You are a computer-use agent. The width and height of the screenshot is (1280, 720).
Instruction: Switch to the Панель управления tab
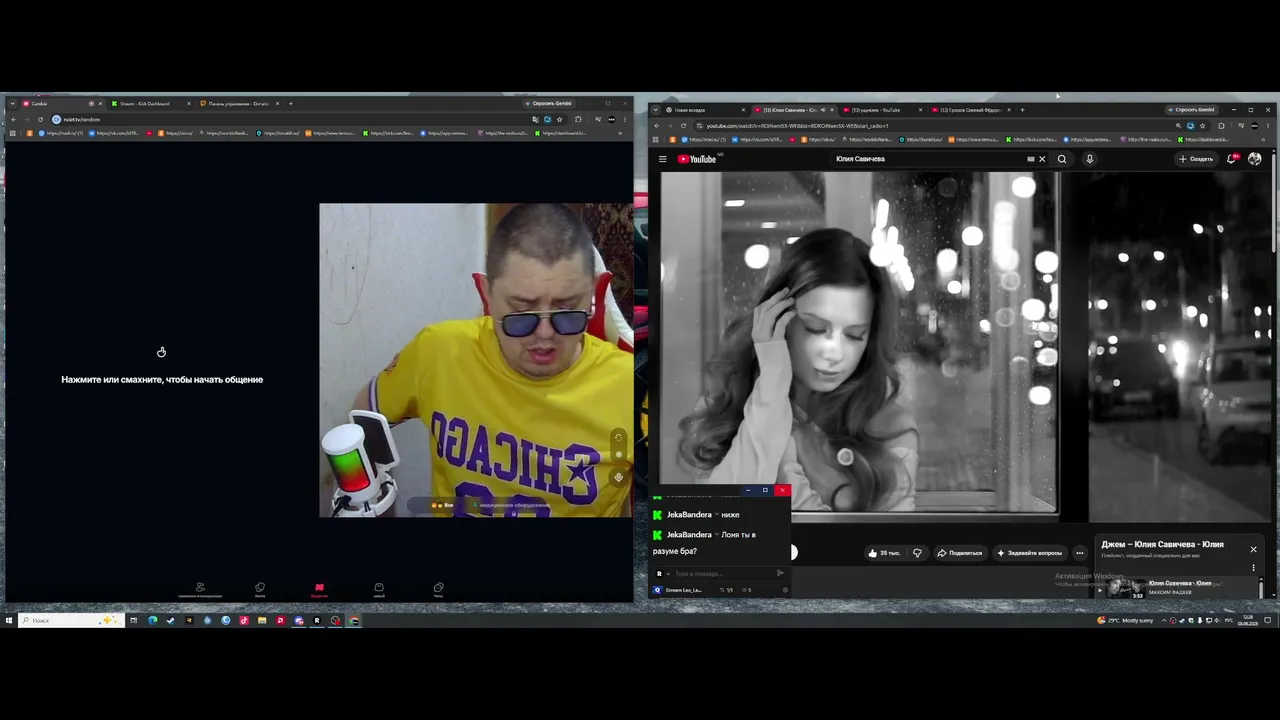coord(239,103)
